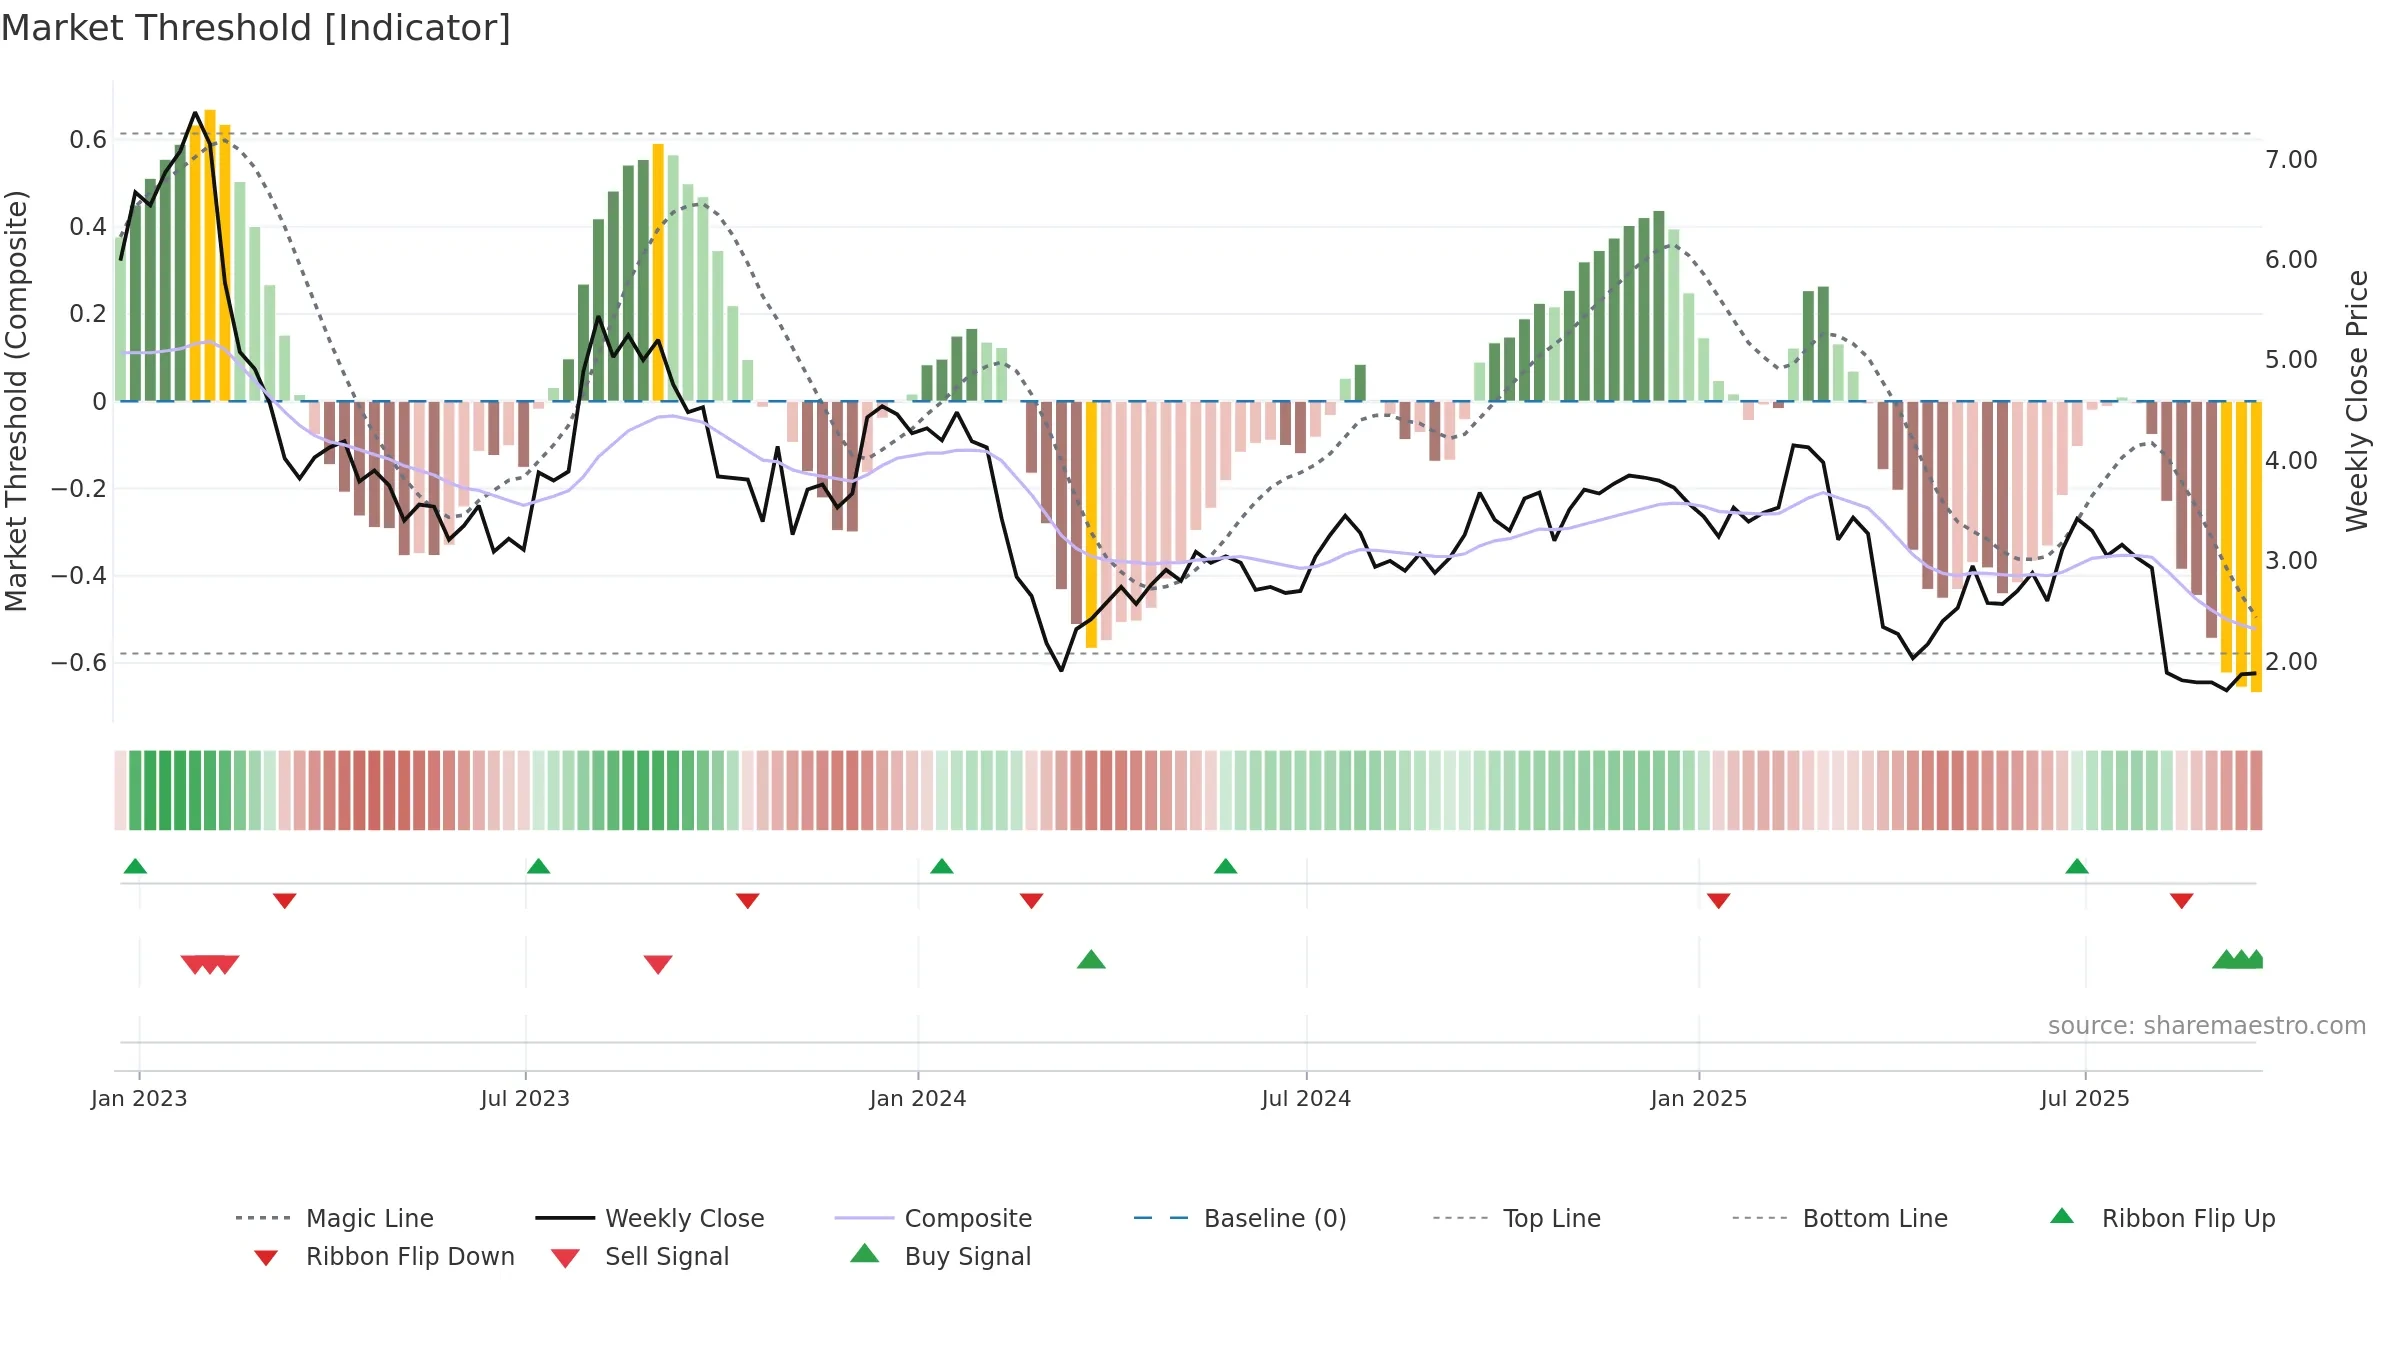2400x1350 pixels.
Task: Click the Jan 2025 x-axis label
Action: tap(1699, 1098)
